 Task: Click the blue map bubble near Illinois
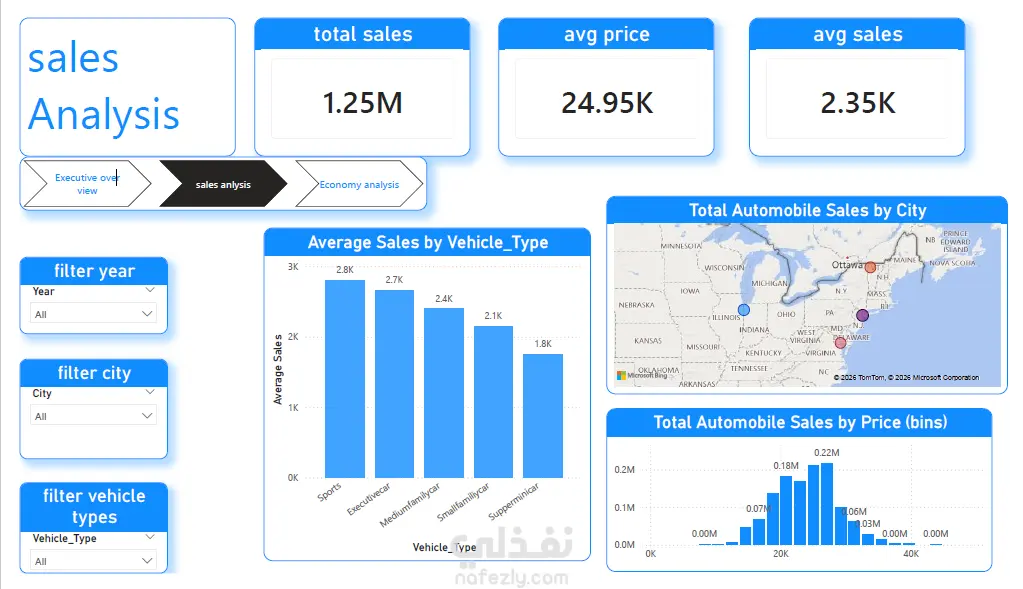click(744, 310)
